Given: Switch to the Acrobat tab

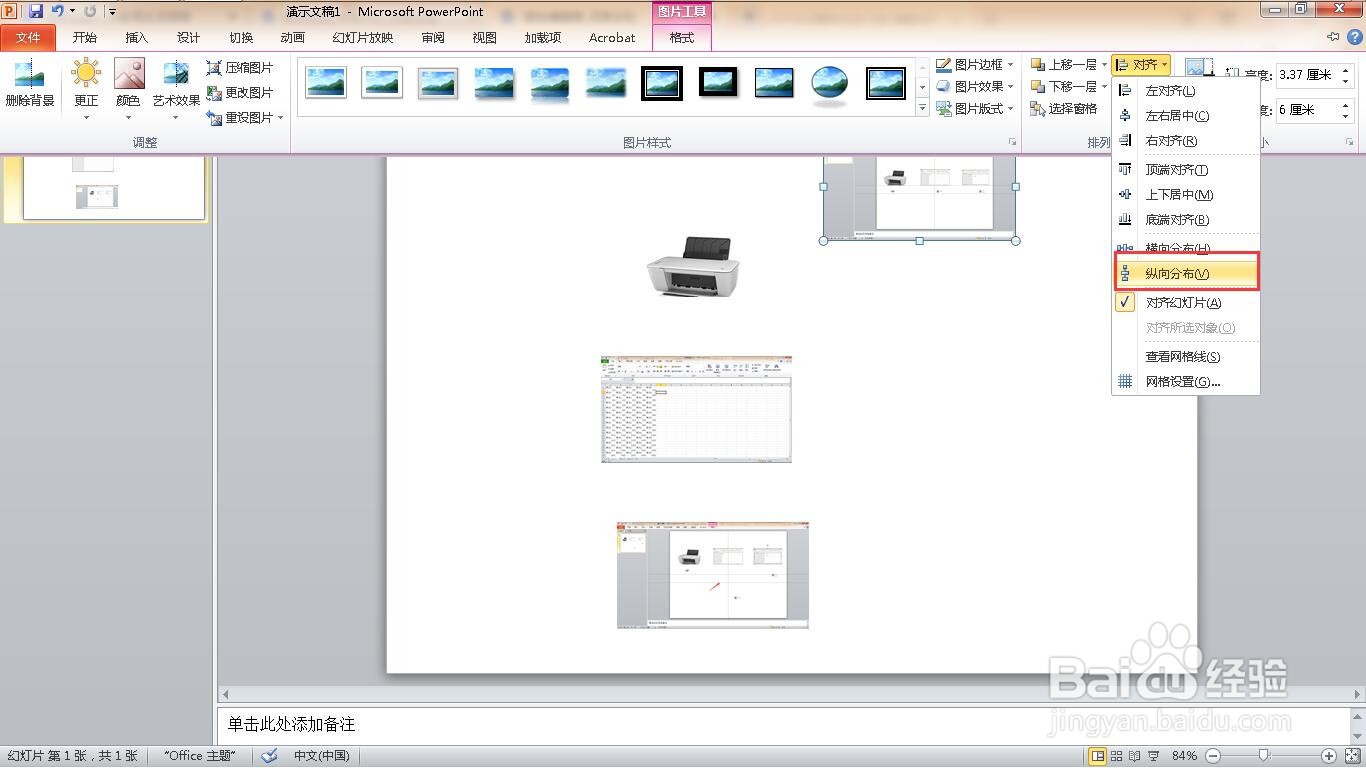Looking at the screenshot, I should coord(612,37).
